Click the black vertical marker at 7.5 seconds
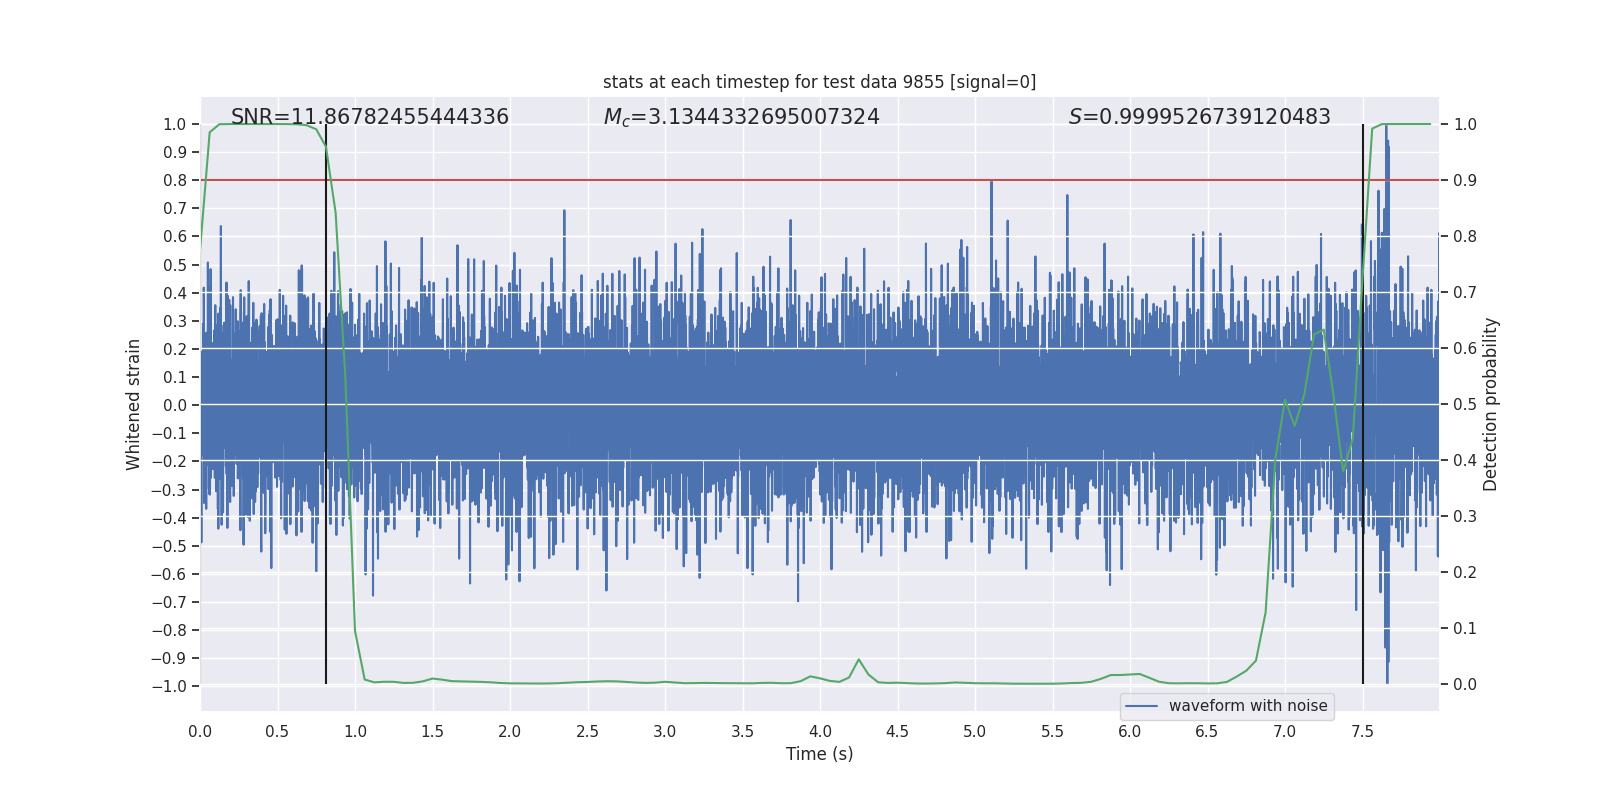The height and width of the screenshot is (800, 1600). pyautogui.click(x=1363, y=600)
